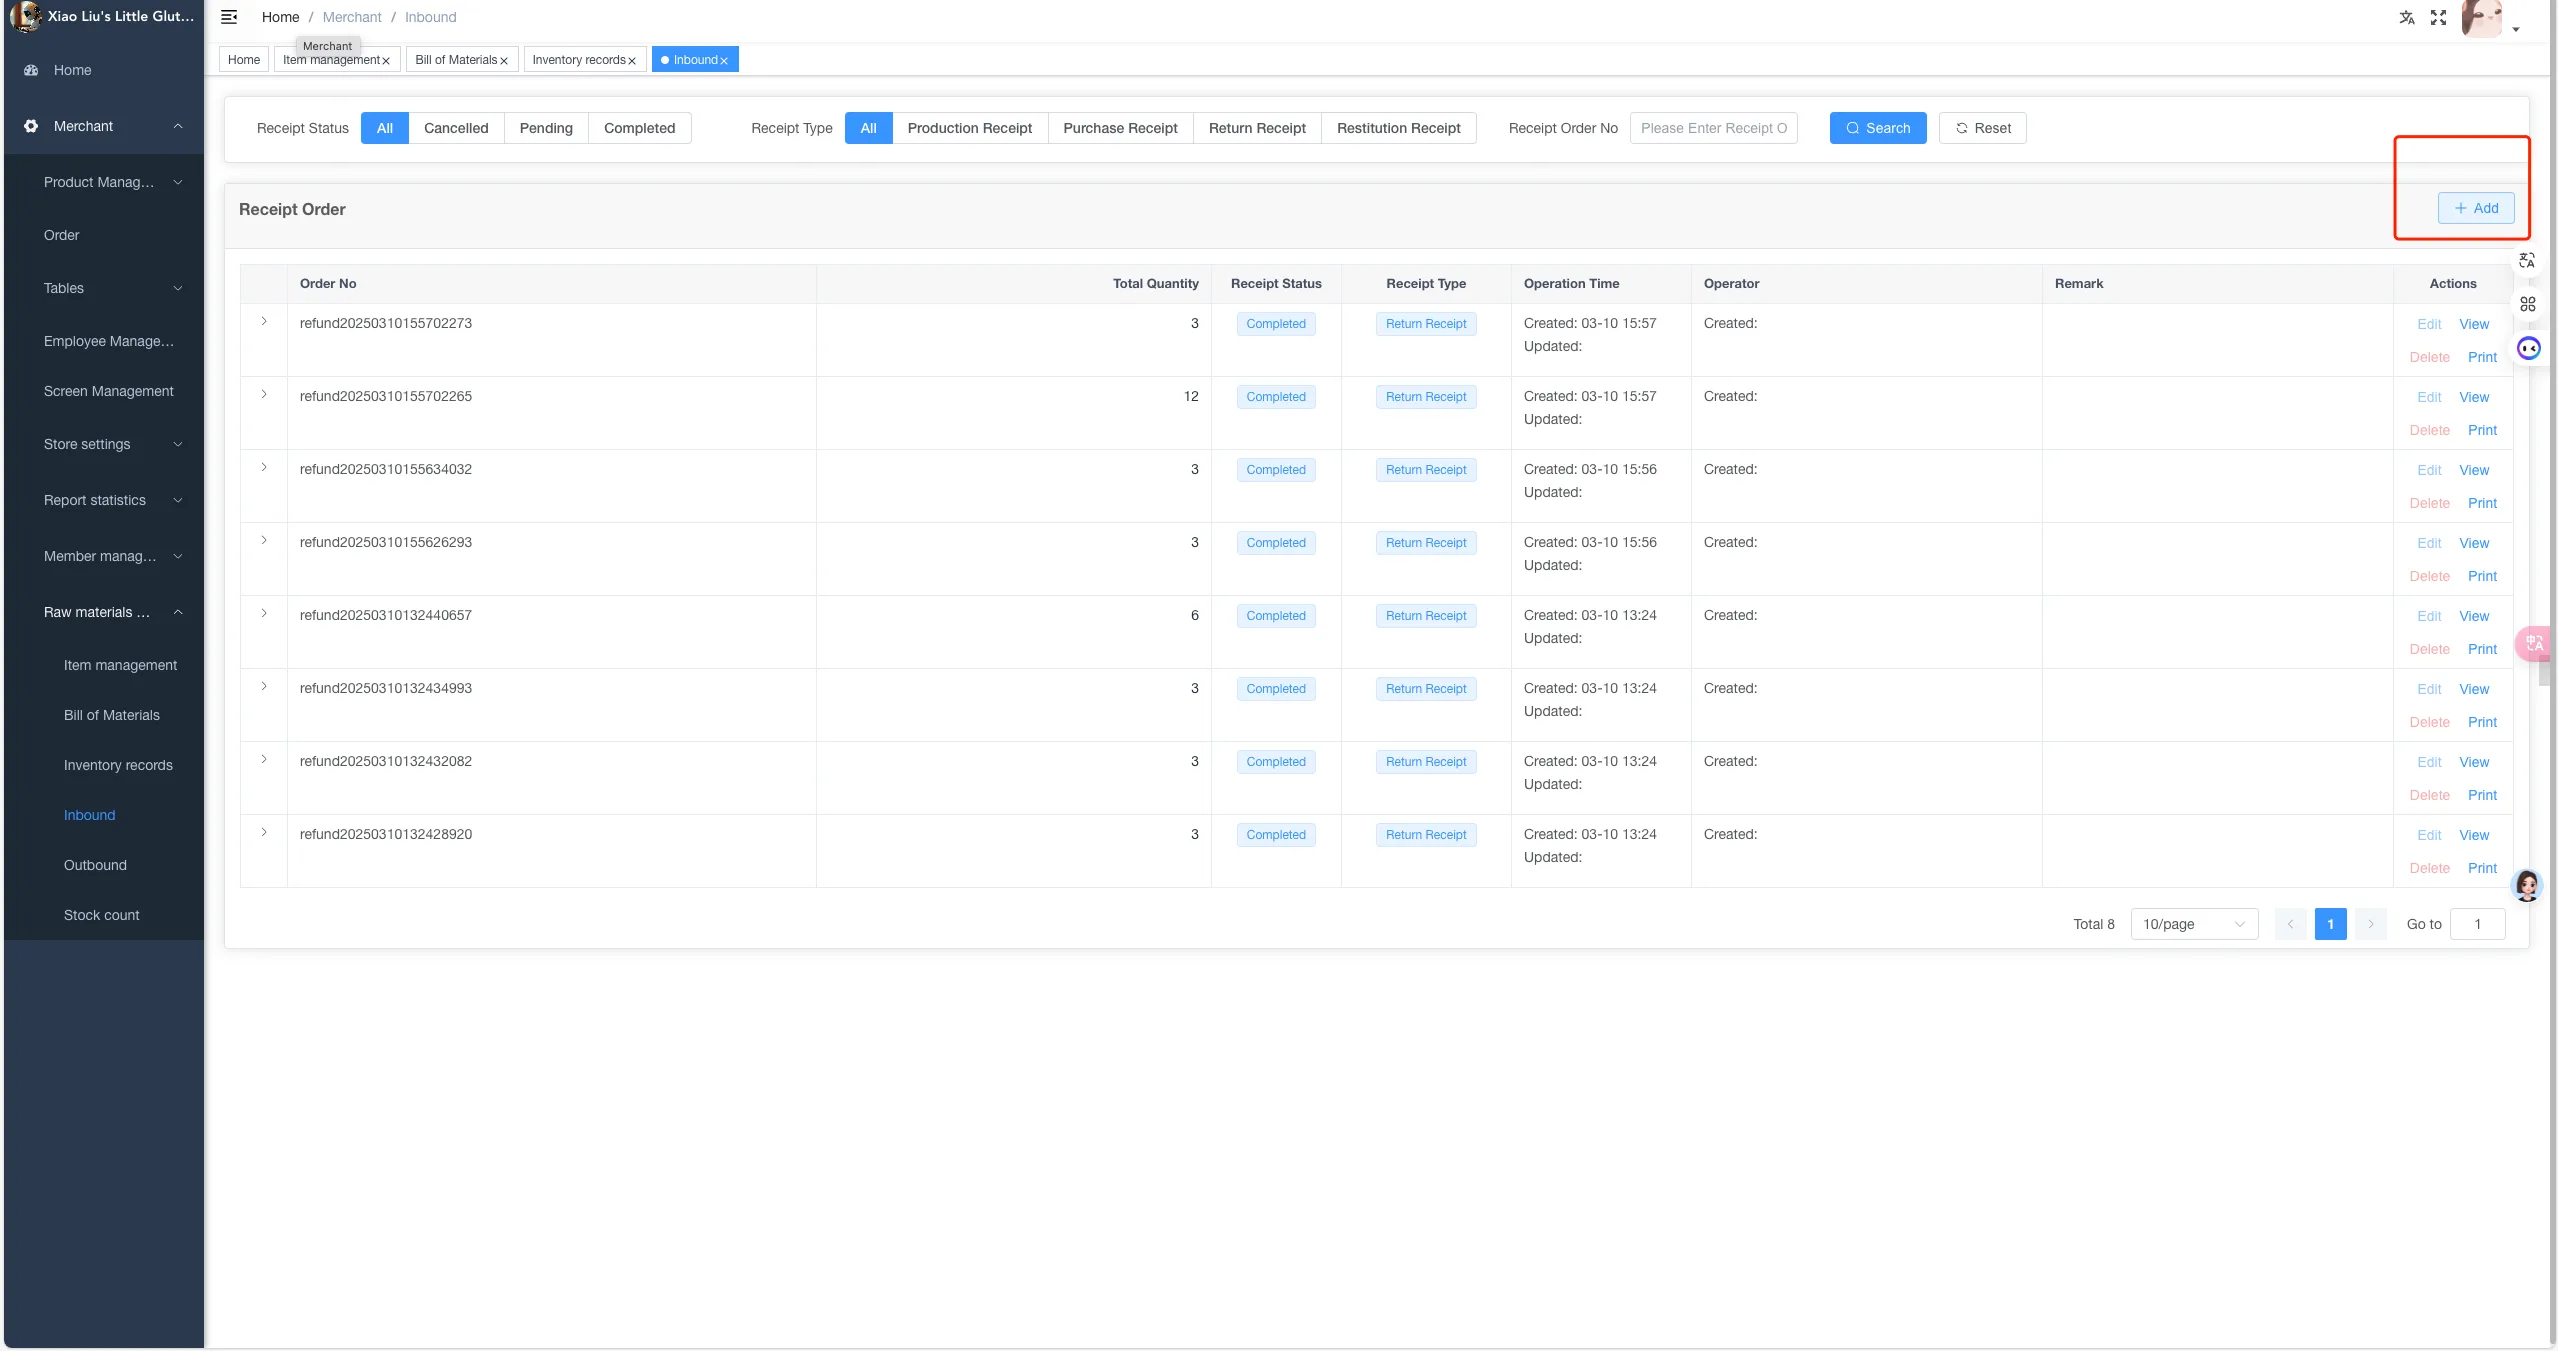
Task: Open the purple chat assistant icon
Action: [x=2528, y=348]
